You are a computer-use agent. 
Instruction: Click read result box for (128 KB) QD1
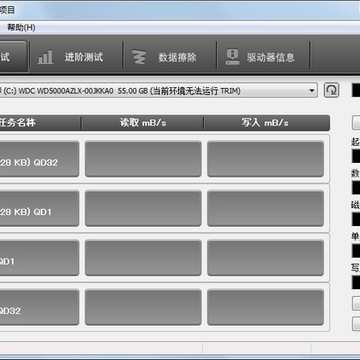[x=143, y=208]
